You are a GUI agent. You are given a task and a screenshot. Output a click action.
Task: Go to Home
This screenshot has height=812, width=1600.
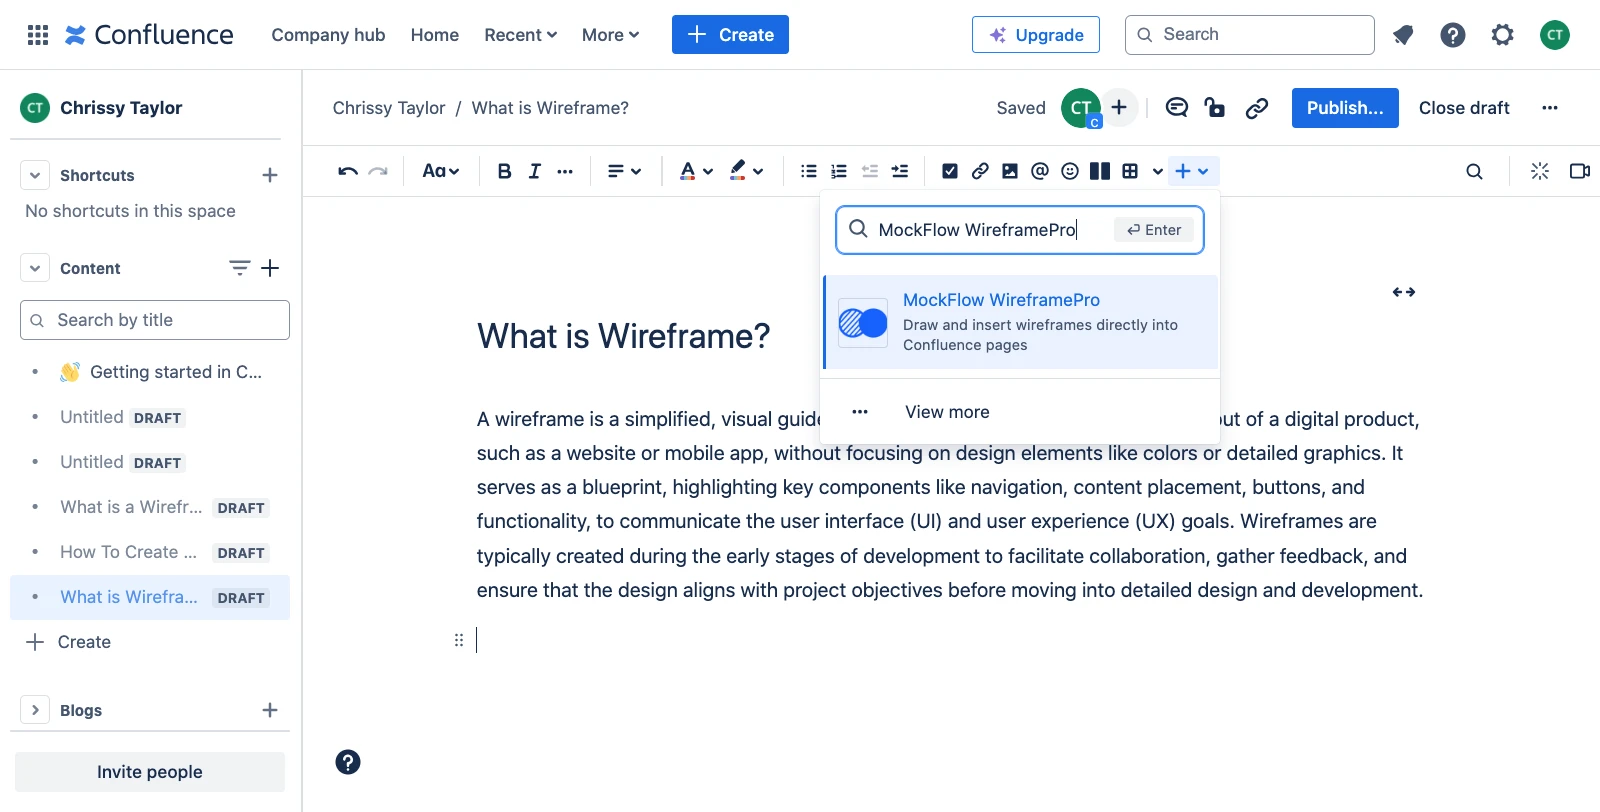point(435,35)
